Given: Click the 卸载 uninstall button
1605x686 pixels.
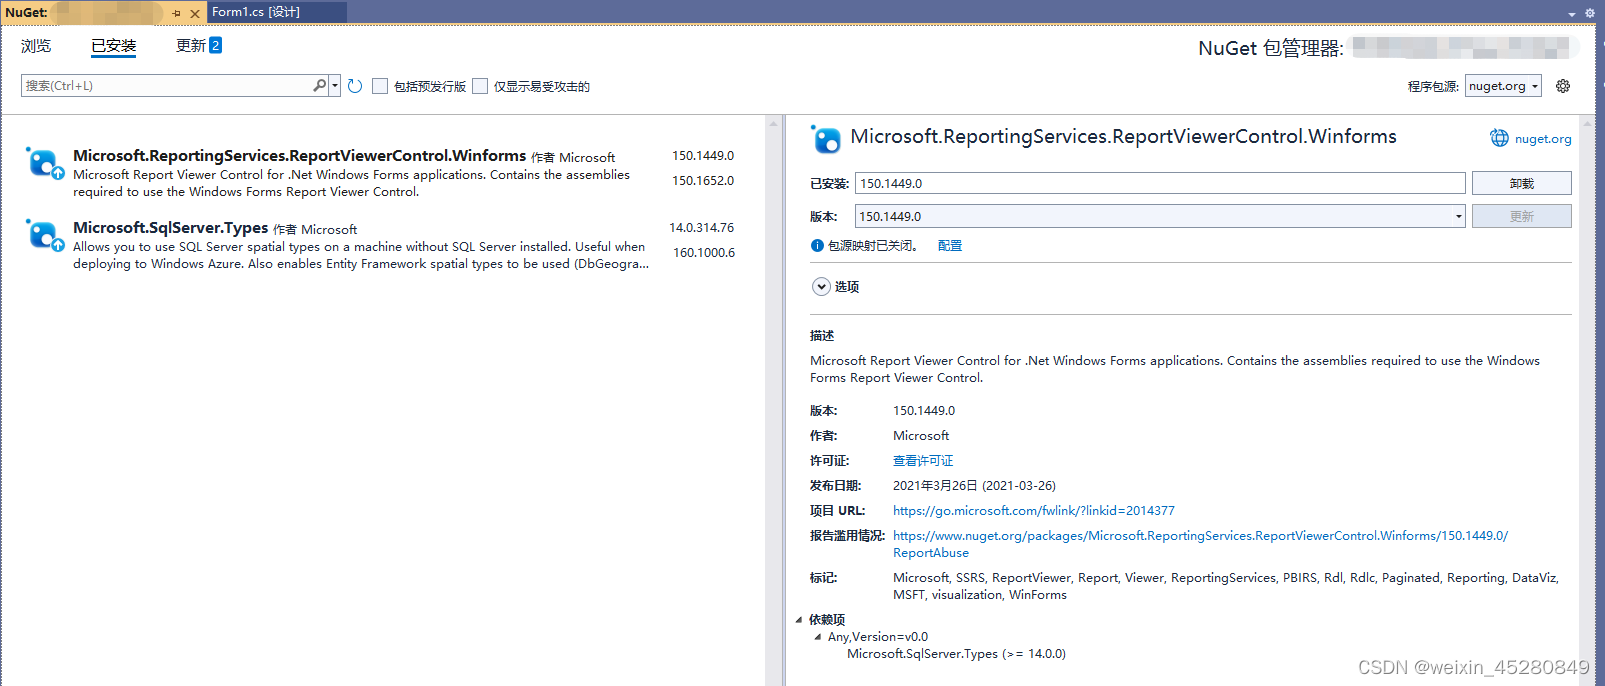Looking at the screenshot, I should [x=1521, y=183].
